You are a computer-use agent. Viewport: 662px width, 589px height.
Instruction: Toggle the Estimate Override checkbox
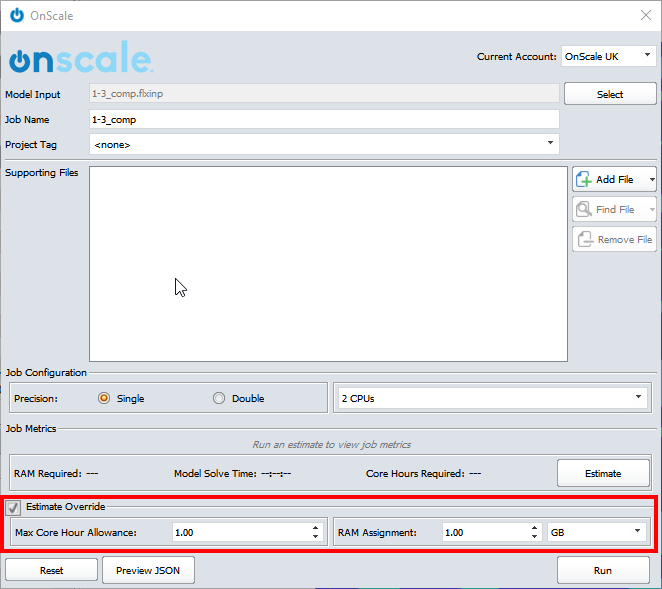pos(13,507)
